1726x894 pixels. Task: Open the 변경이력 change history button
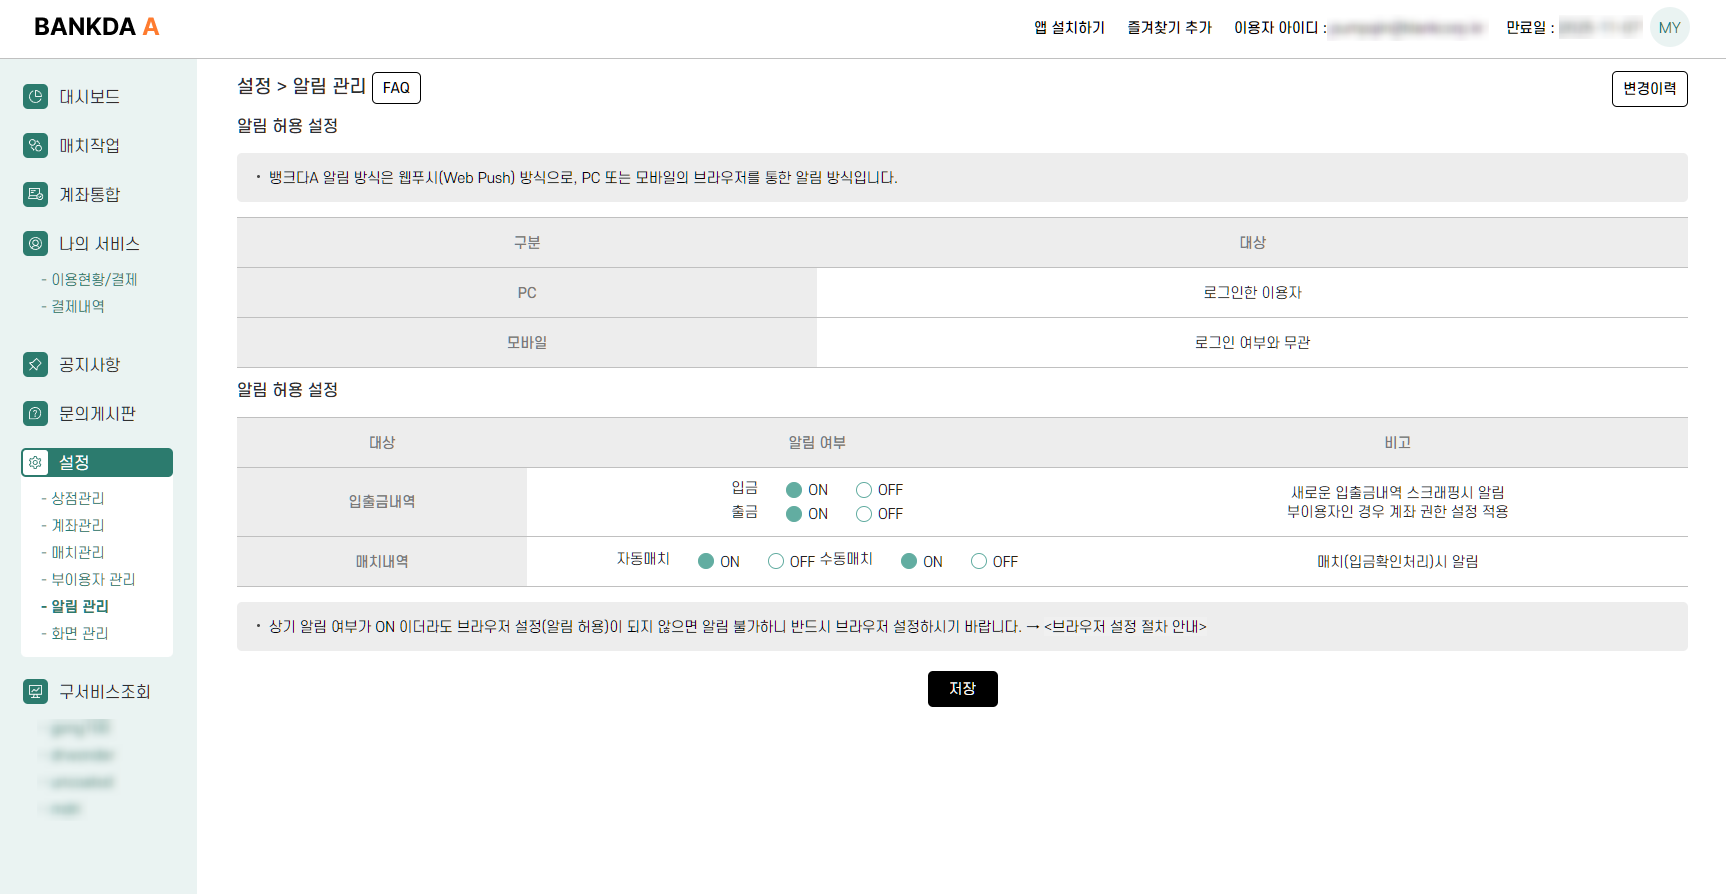click(x=1649, y=89)
